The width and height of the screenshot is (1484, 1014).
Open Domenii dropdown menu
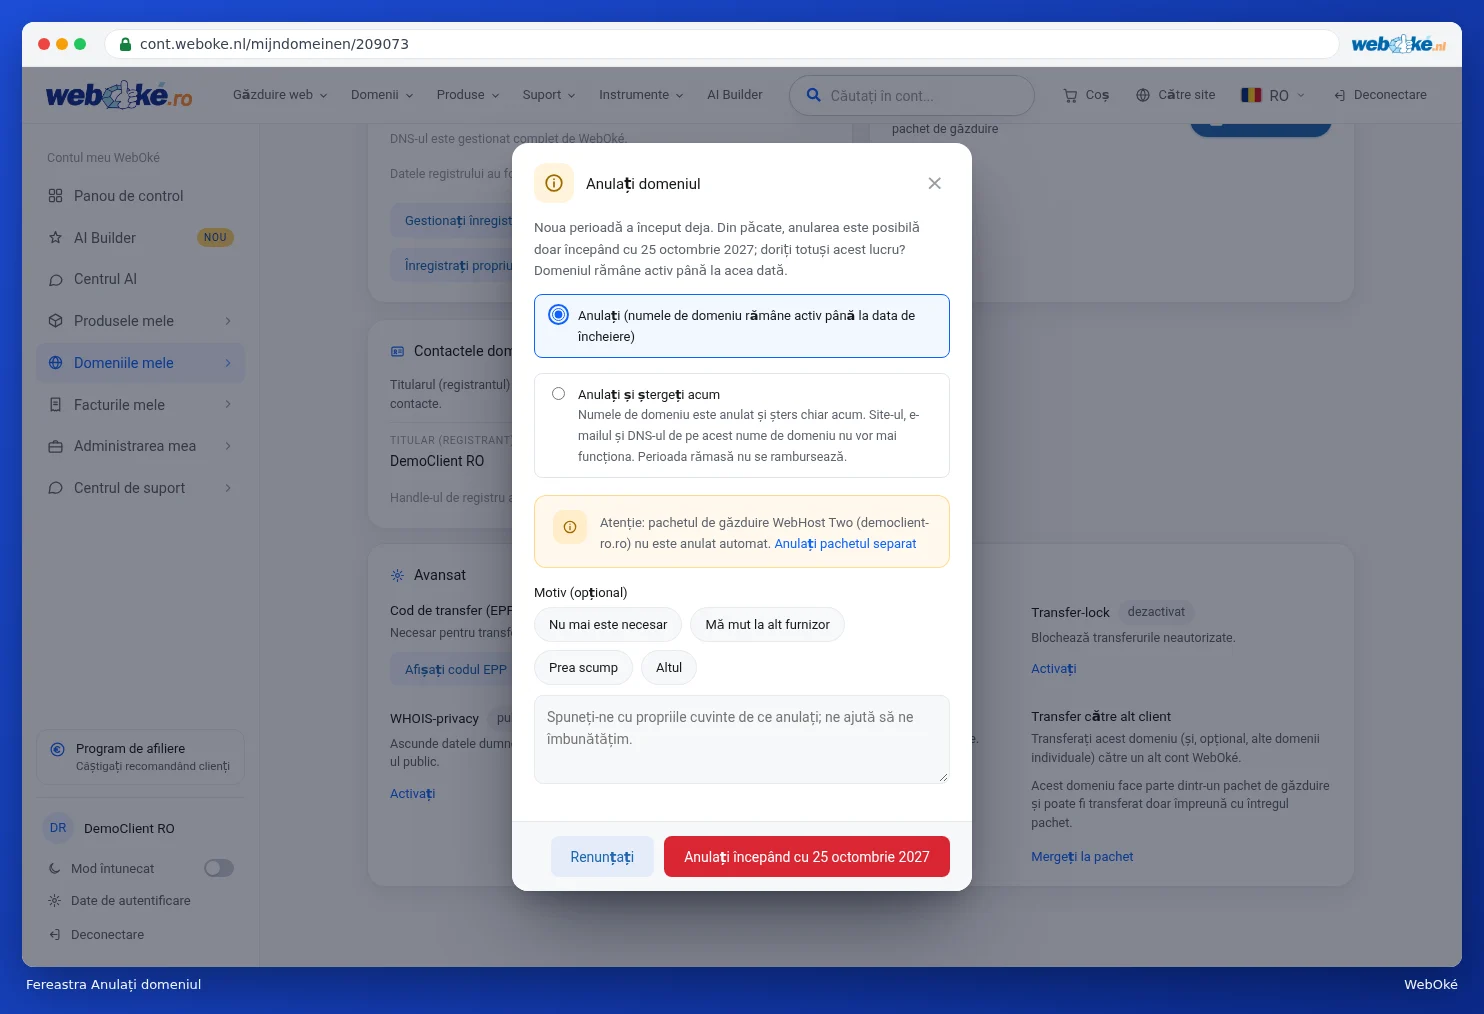(382, 95)
